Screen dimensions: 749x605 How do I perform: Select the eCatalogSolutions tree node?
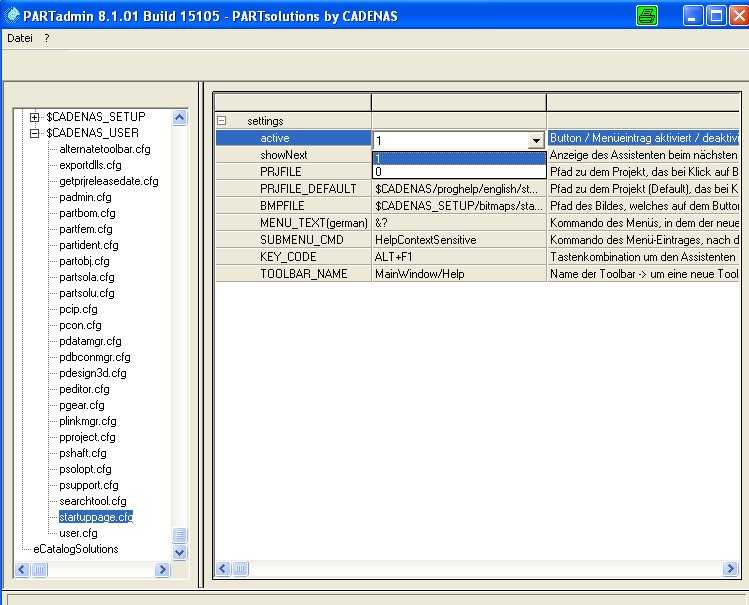tap(75, 549)
